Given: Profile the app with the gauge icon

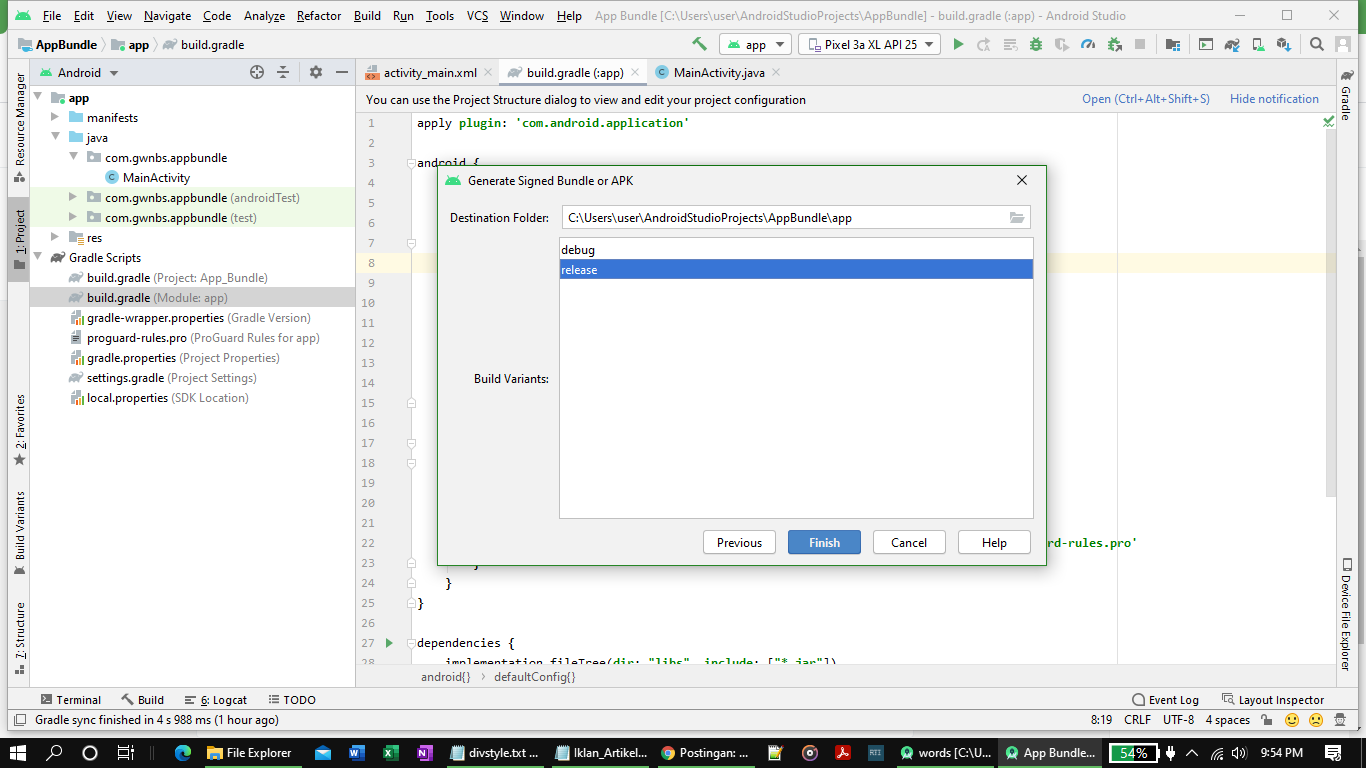Looking at the screenshot, I should [x=1089, y=44].
